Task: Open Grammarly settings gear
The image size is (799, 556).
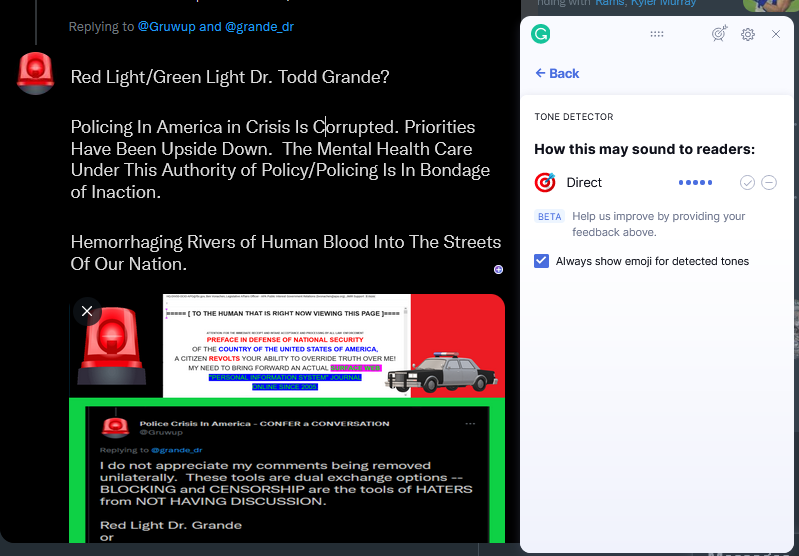Action: [x=748, y=34]
